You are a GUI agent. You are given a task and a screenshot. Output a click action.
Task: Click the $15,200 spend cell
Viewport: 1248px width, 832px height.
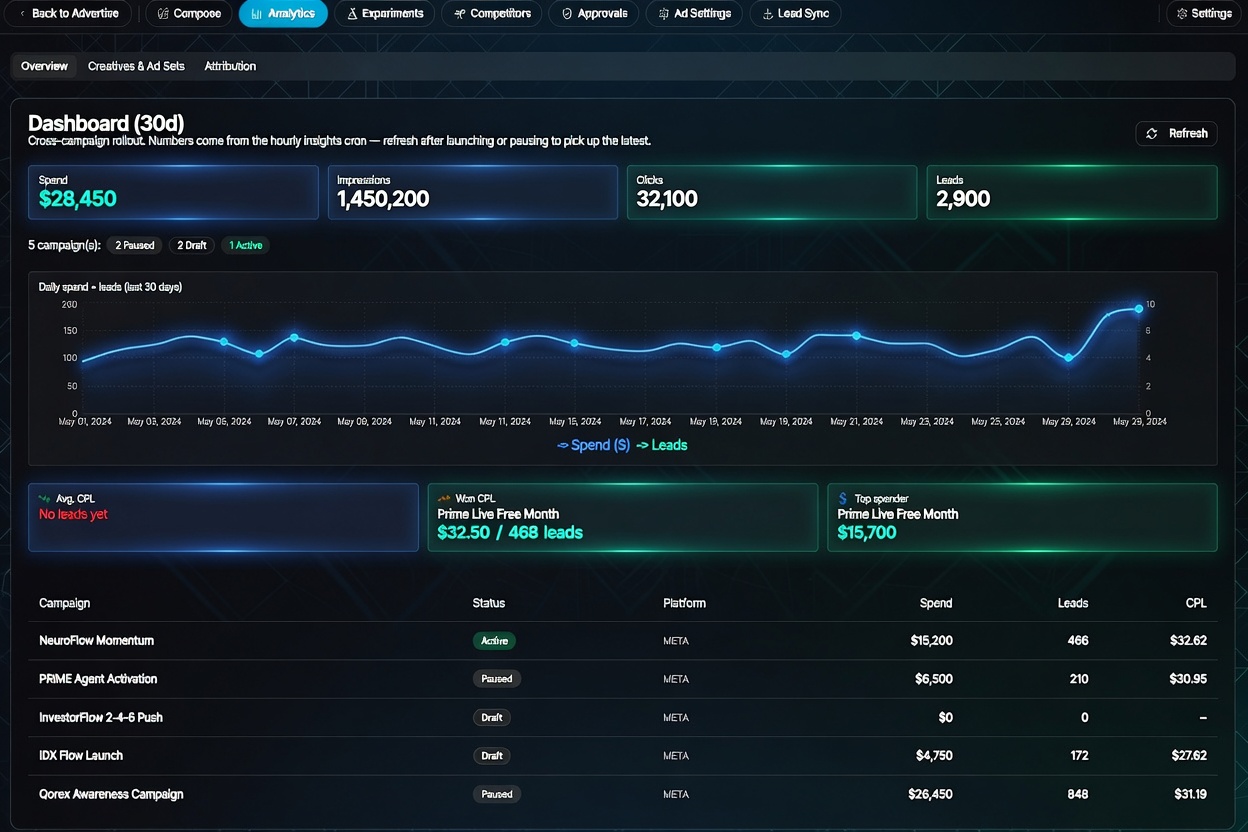[932, 641]
